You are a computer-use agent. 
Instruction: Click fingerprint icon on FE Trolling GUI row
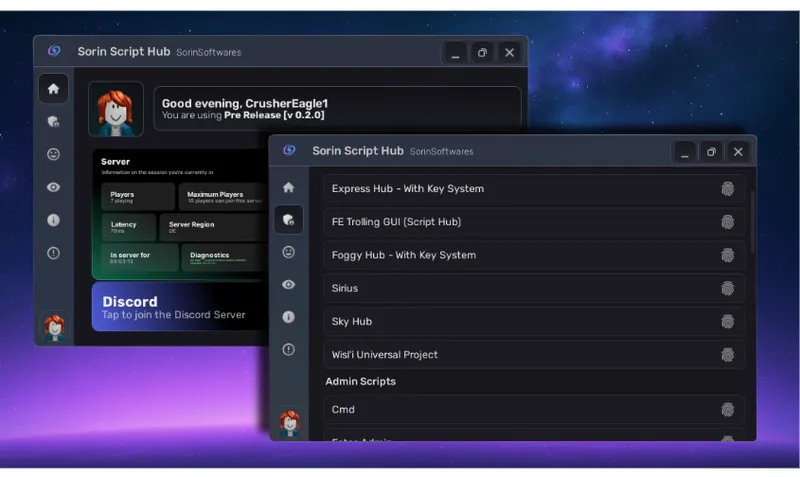click(728, 222)
